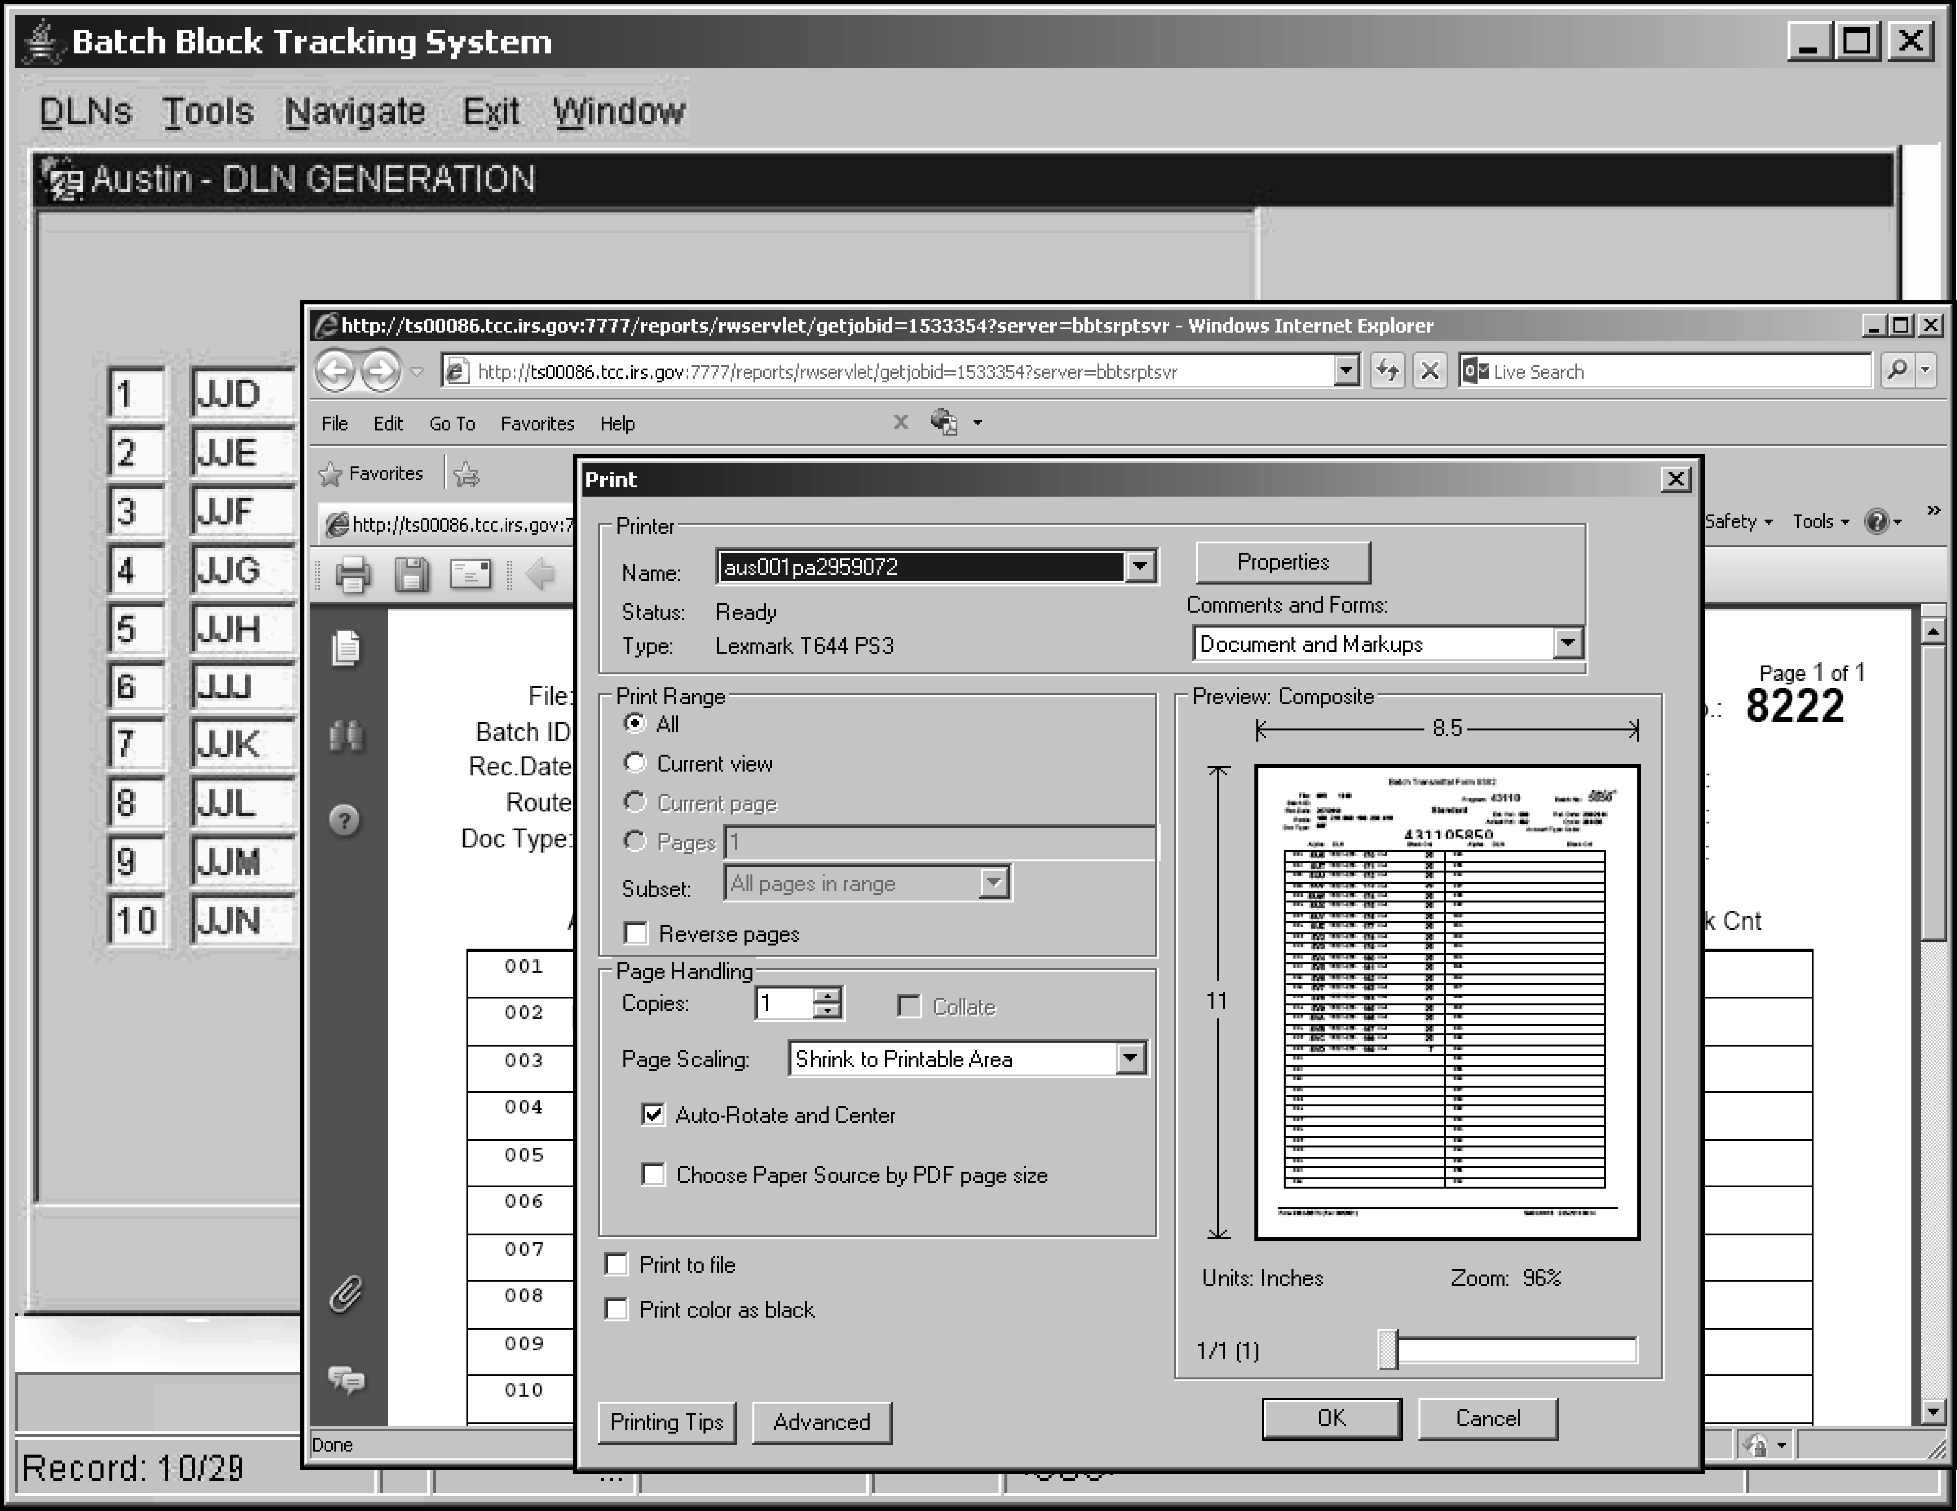Uncheck Auto-Rotate and Center

653,1115
